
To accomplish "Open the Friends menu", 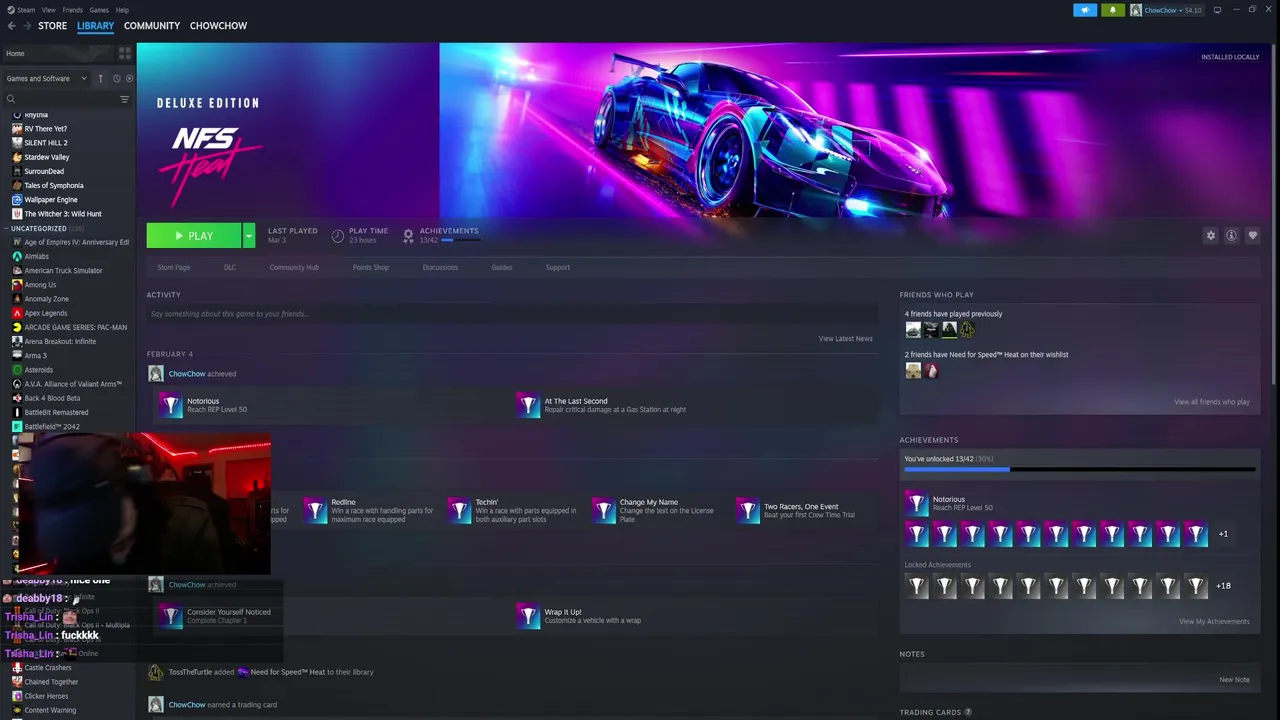I will click(73, 10).
